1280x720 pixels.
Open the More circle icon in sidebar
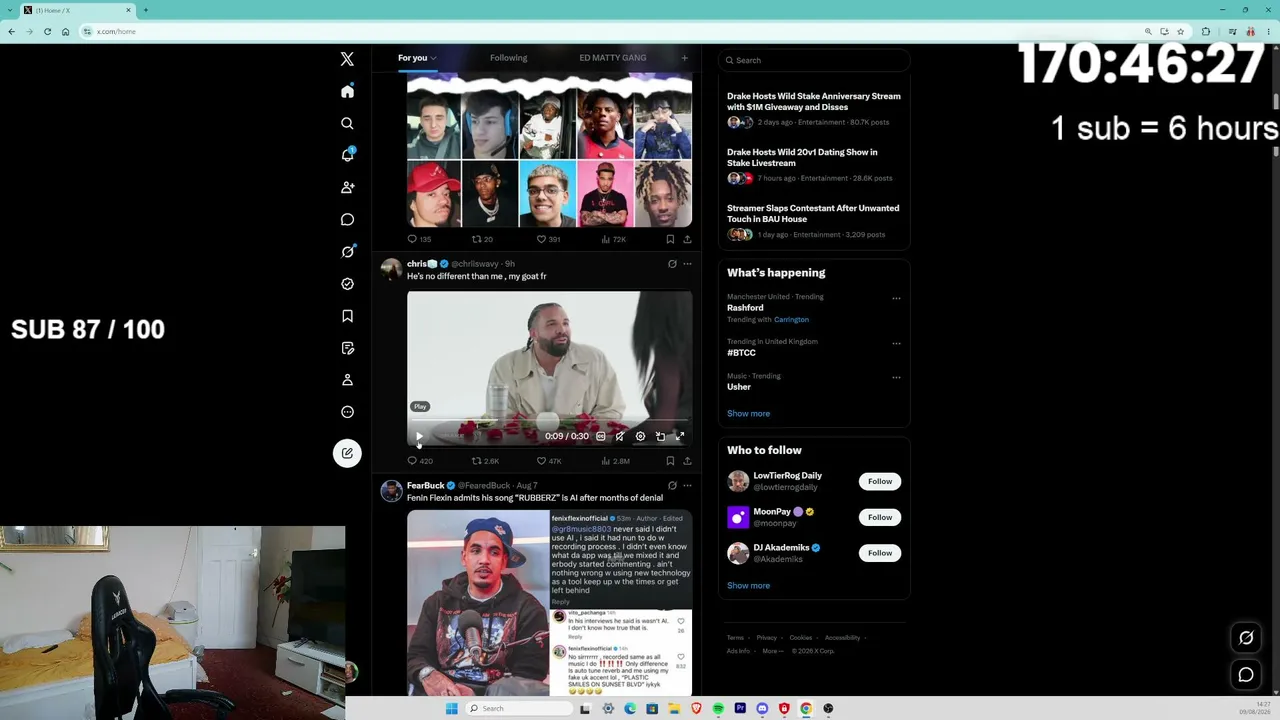pos(347,411)
